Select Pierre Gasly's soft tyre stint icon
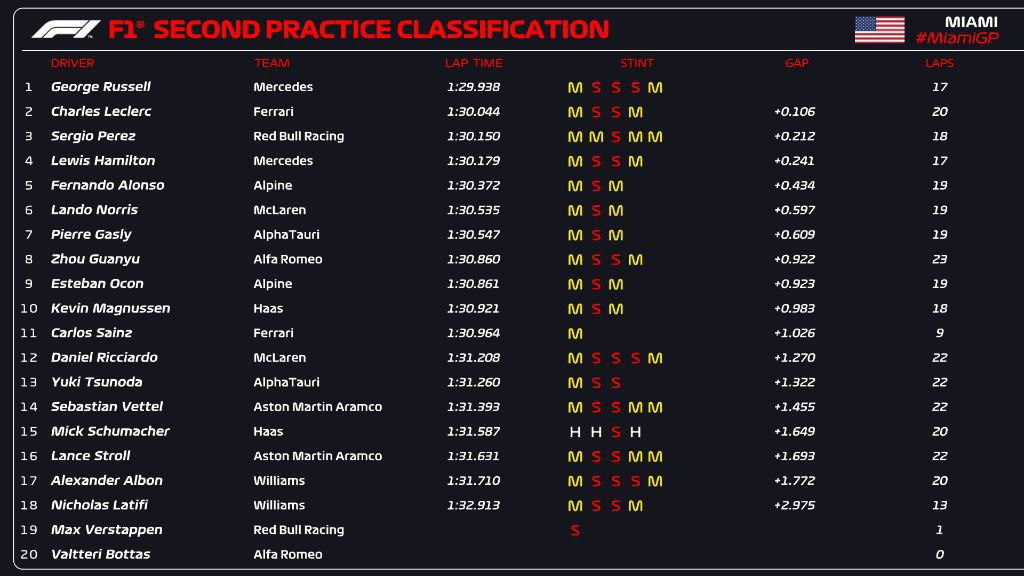 click(595, 235)
